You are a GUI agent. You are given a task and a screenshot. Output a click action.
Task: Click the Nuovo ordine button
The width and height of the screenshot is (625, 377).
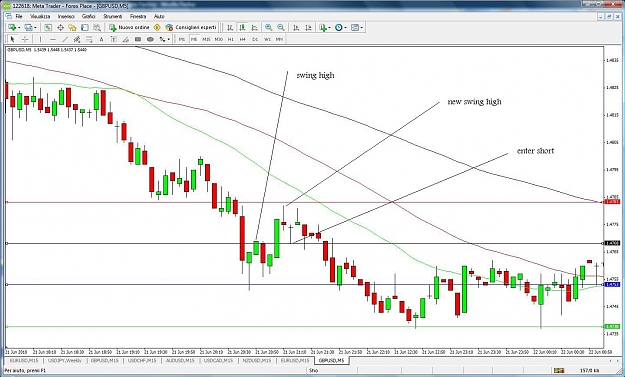tap(130, 27)
